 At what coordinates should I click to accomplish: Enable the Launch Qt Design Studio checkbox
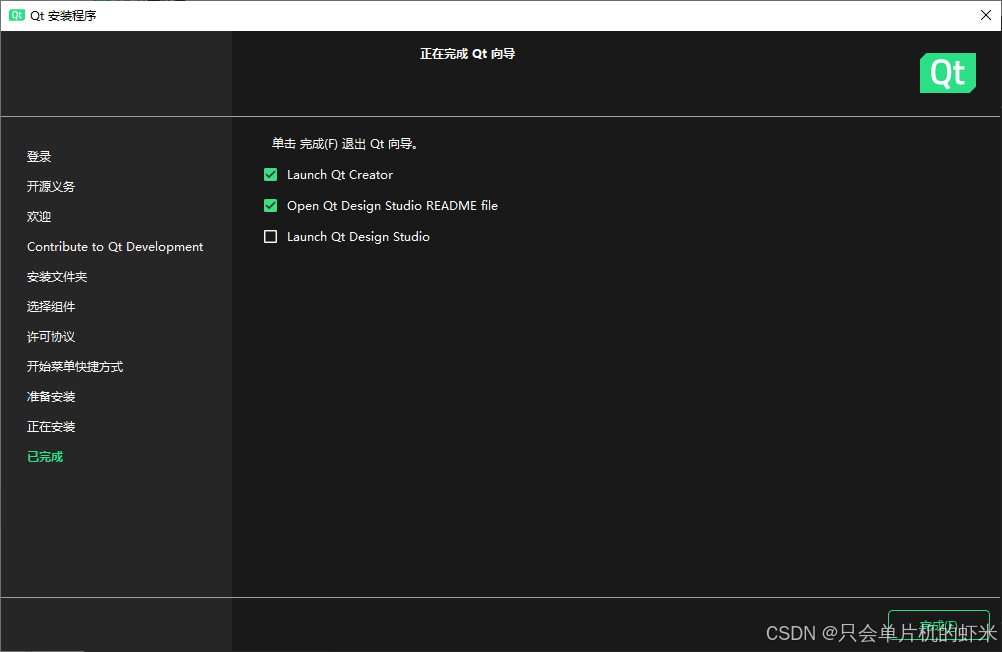click(x=270, y=236)
